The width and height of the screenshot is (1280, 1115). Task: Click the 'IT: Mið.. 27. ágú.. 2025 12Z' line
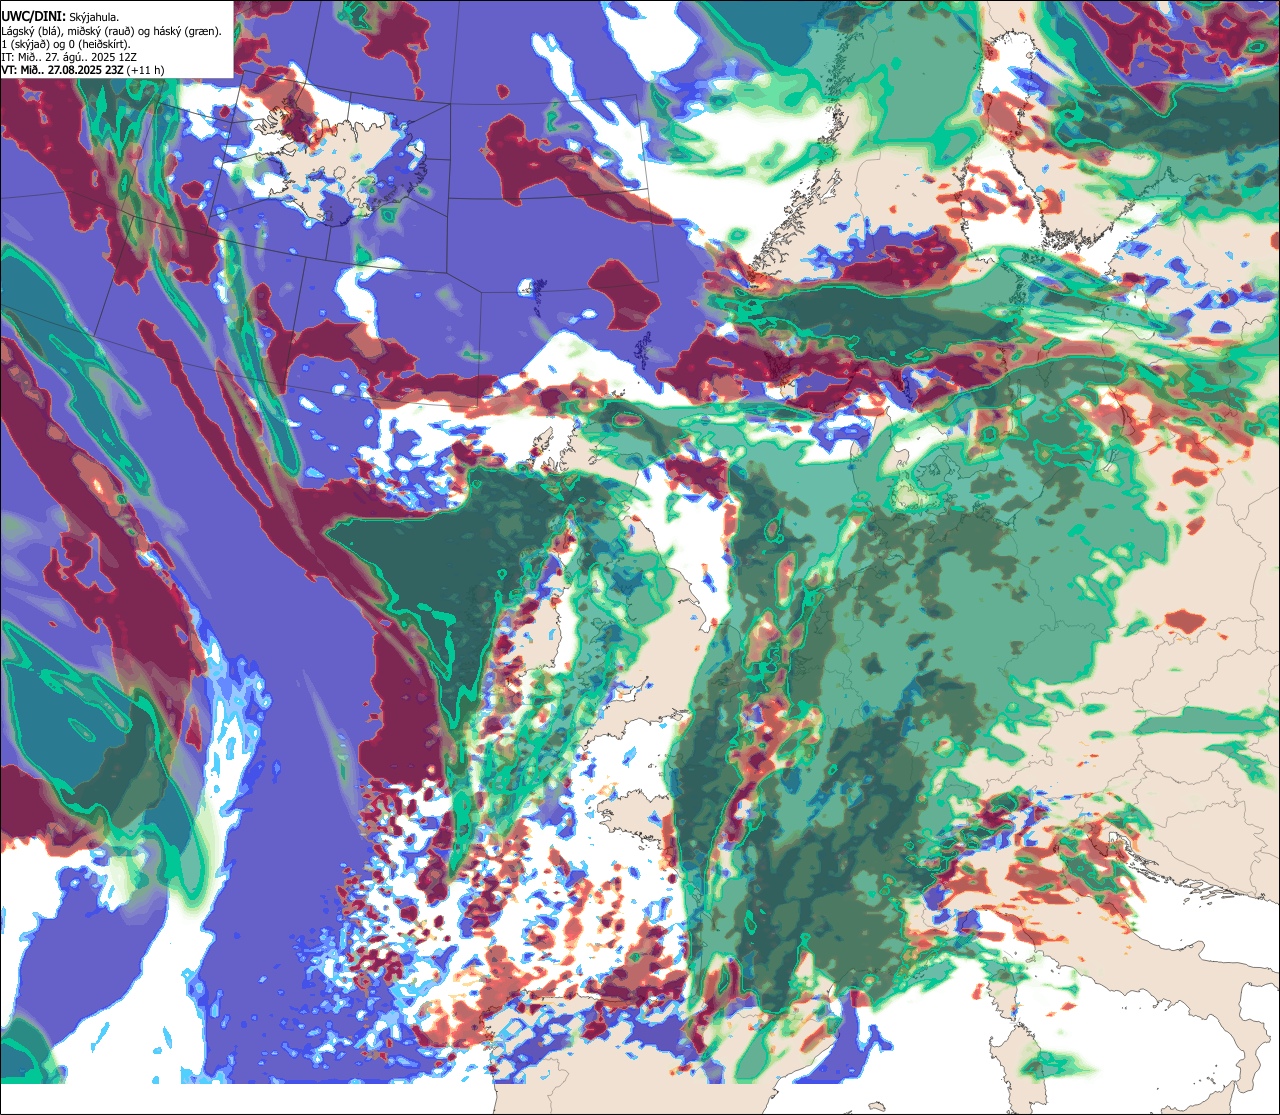69,57
